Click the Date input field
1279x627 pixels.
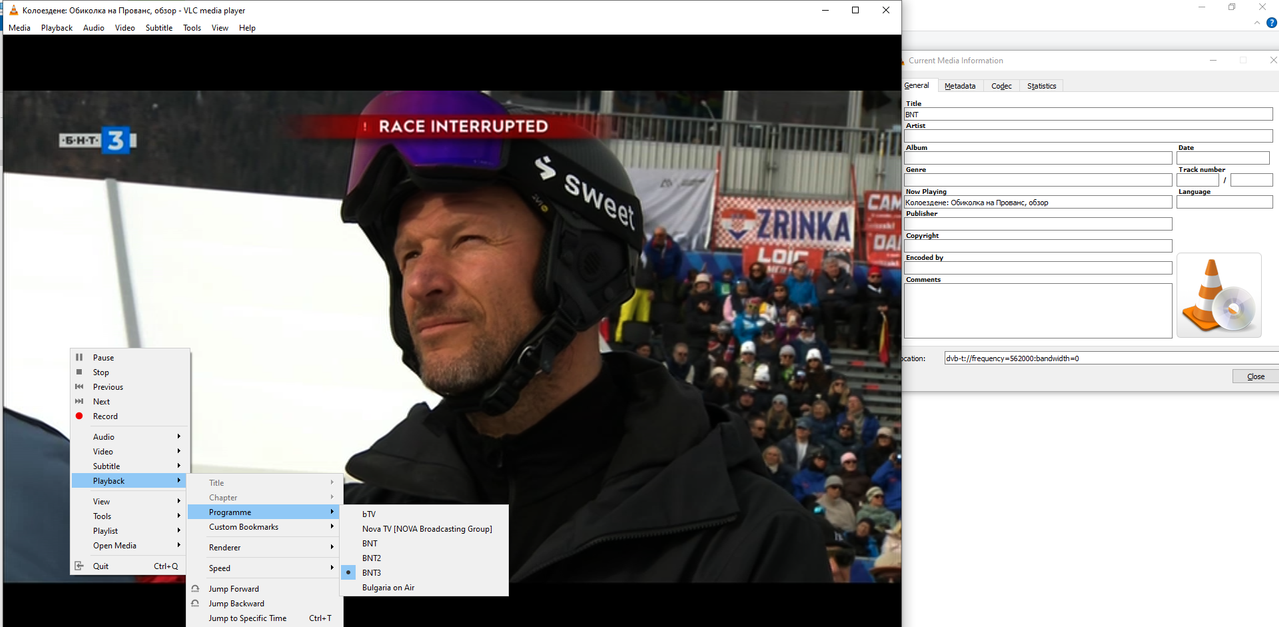(x=1223, y=158)
